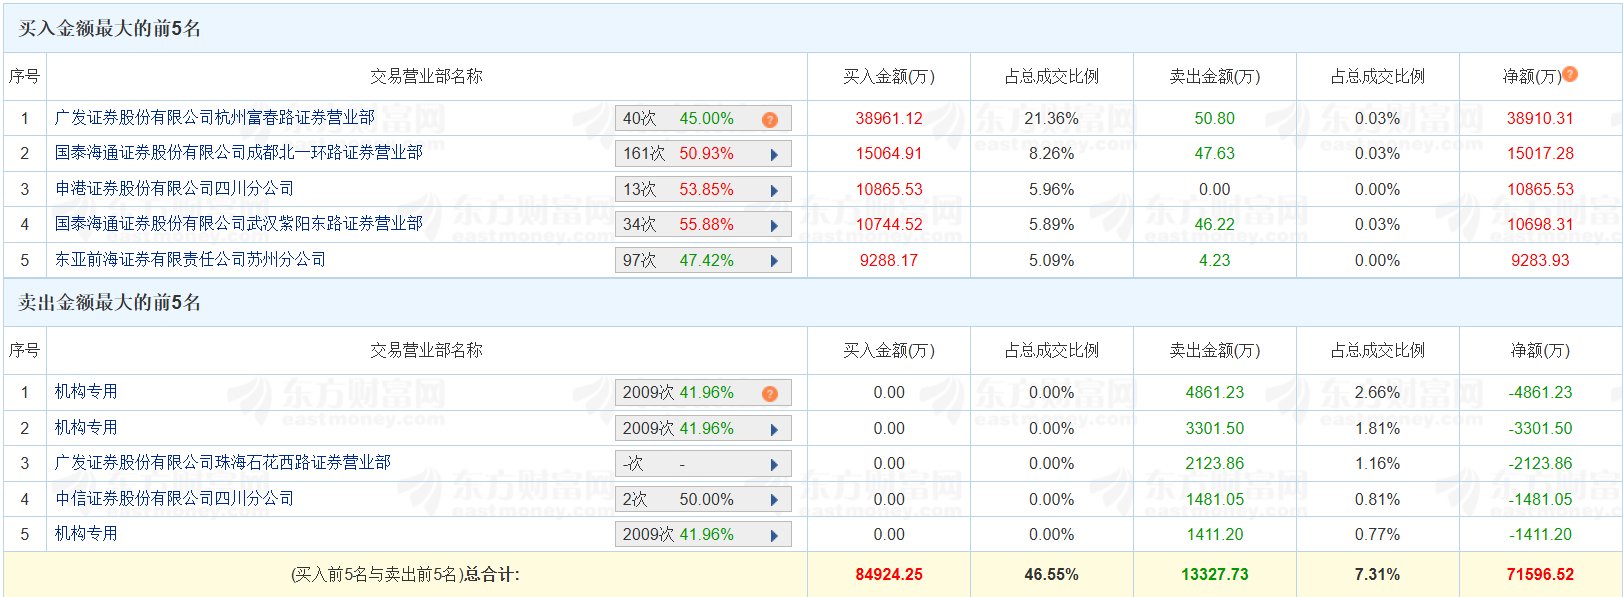This screenshot has width=1623, height=597.
Task: Open the 广发证券珠海石花西路证券营业部 link
Action: [222, 463]
